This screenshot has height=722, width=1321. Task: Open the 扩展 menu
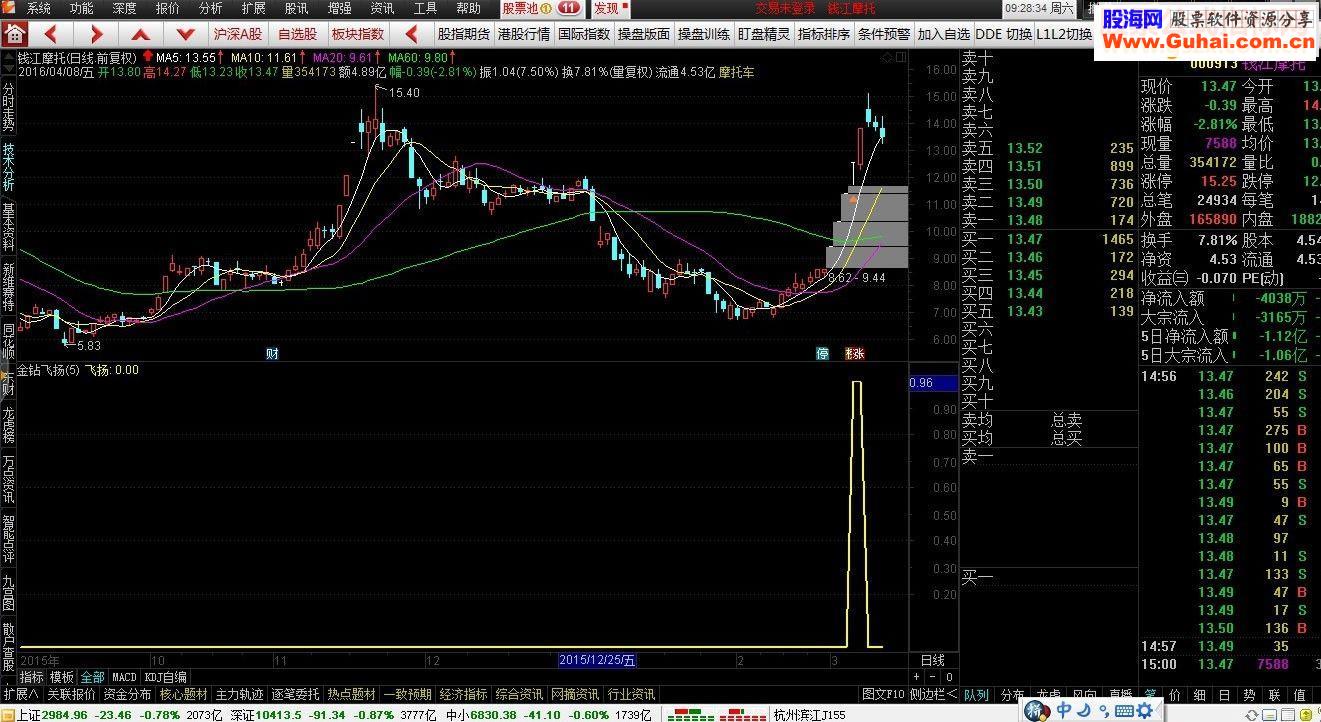pyautogui.click(x=254, y=8)
